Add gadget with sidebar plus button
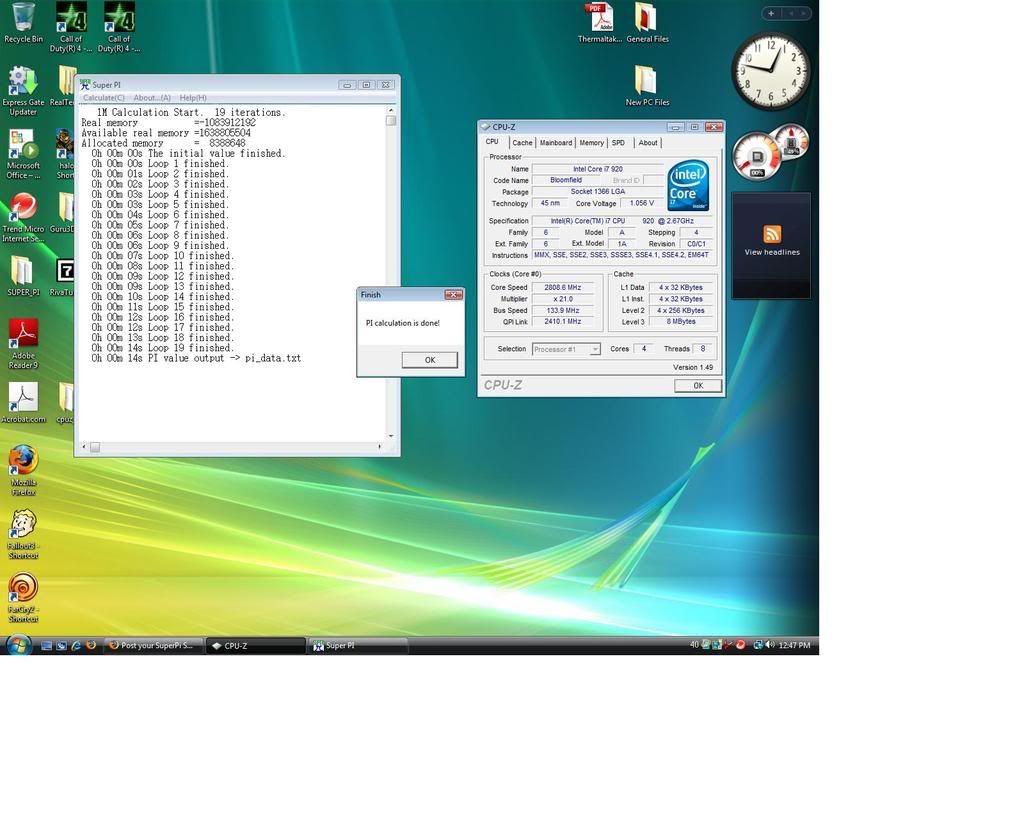 pos(771,13)
